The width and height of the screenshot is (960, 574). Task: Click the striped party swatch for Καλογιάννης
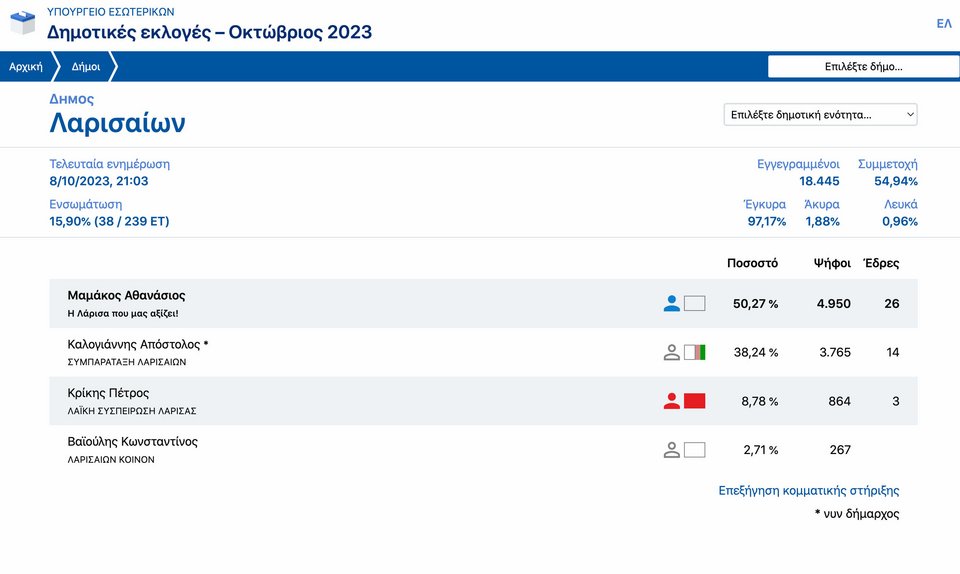pyautogui.click(x=694, y=352)
